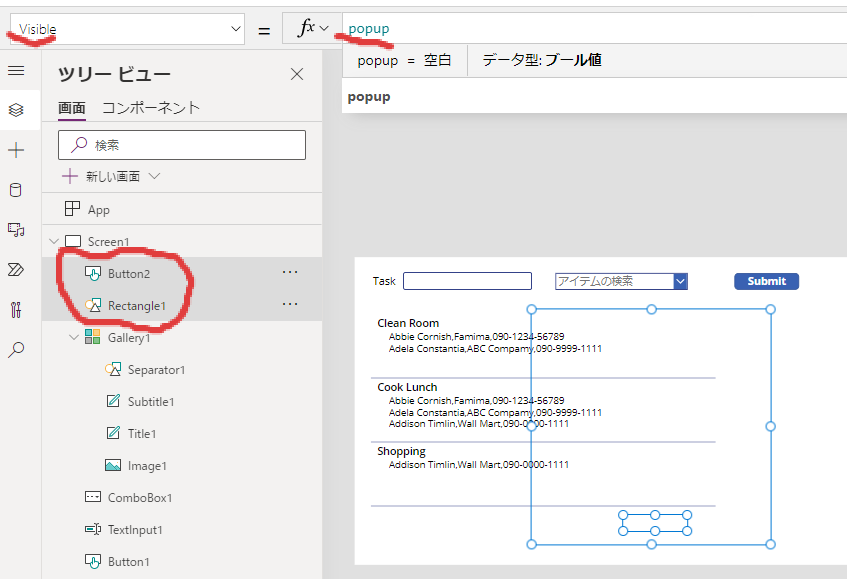This screenshot has width=847, height=579.
Task: Open the advanced tools variables icon
Action: click(16, 310)
